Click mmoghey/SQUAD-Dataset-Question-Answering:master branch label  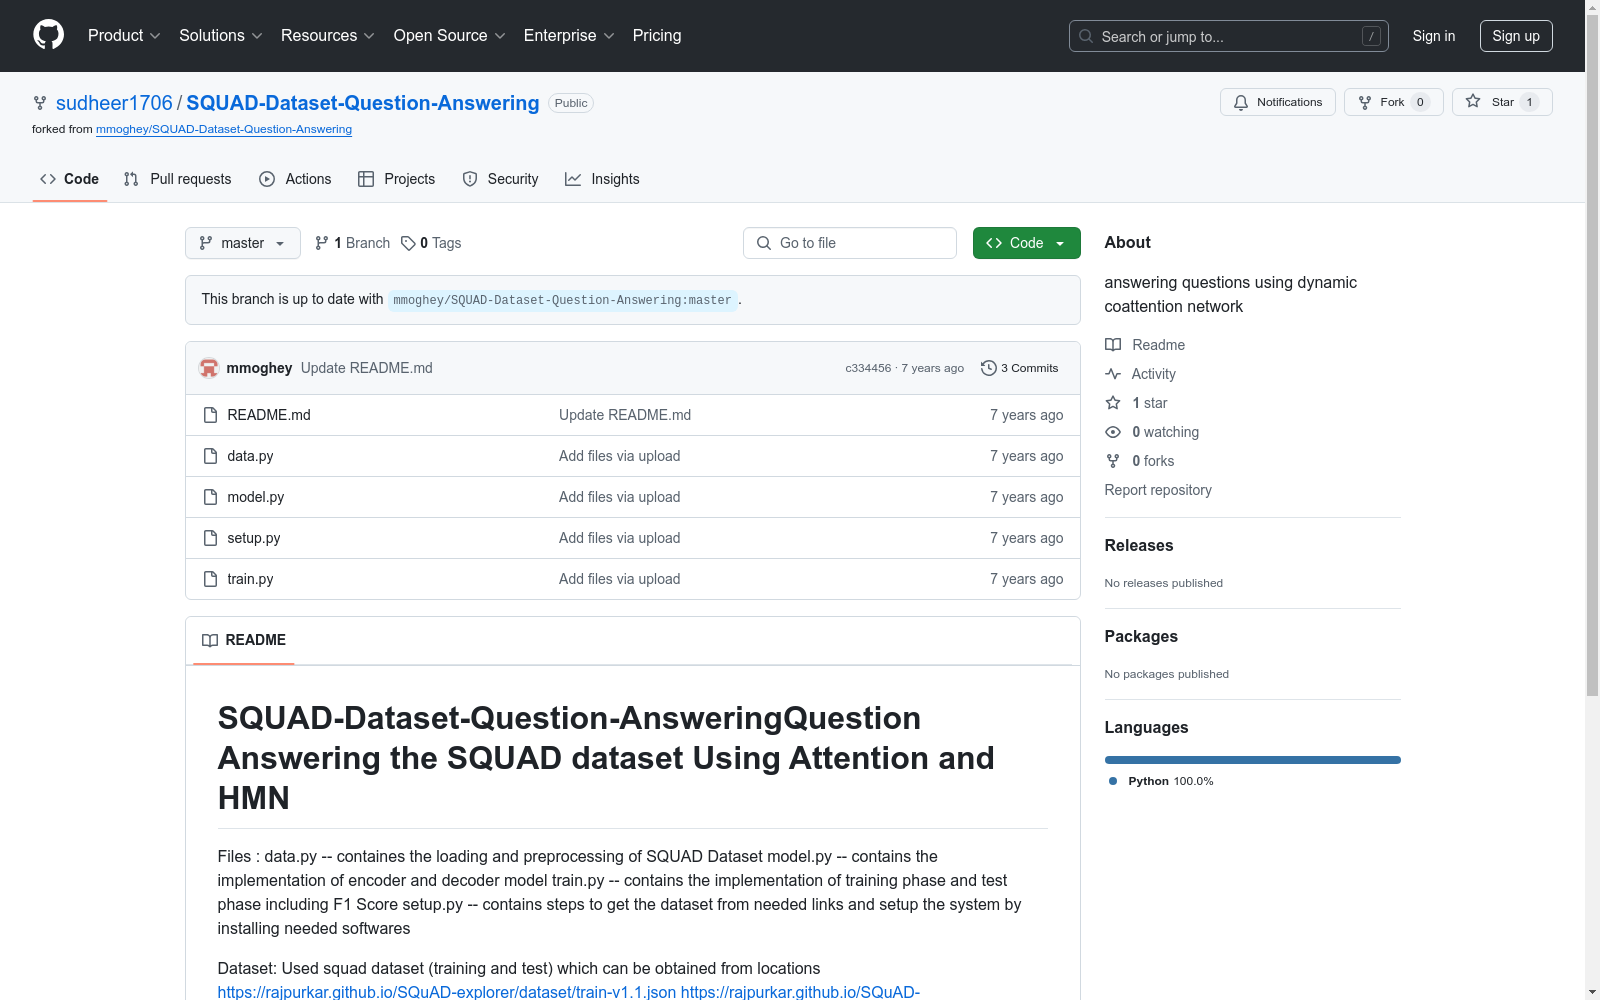coord(562,300)
